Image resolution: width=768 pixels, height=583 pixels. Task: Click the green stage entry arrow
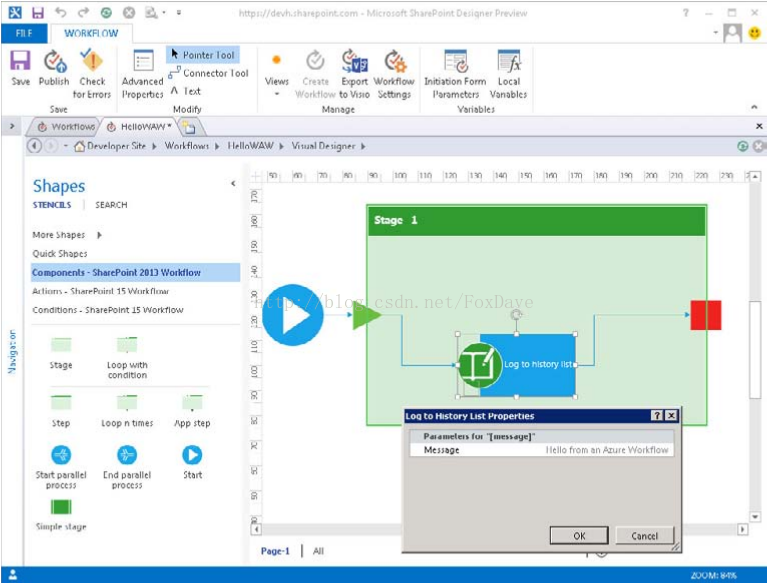click(x=366, y=315)
